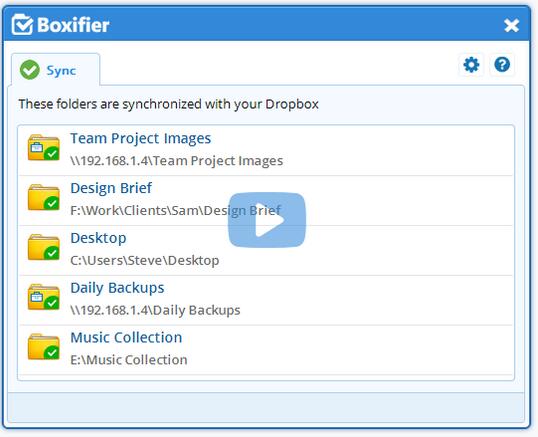Open the Design Brief folder link
This screenshot has width=538, height=437.
[x=111, y=188]
